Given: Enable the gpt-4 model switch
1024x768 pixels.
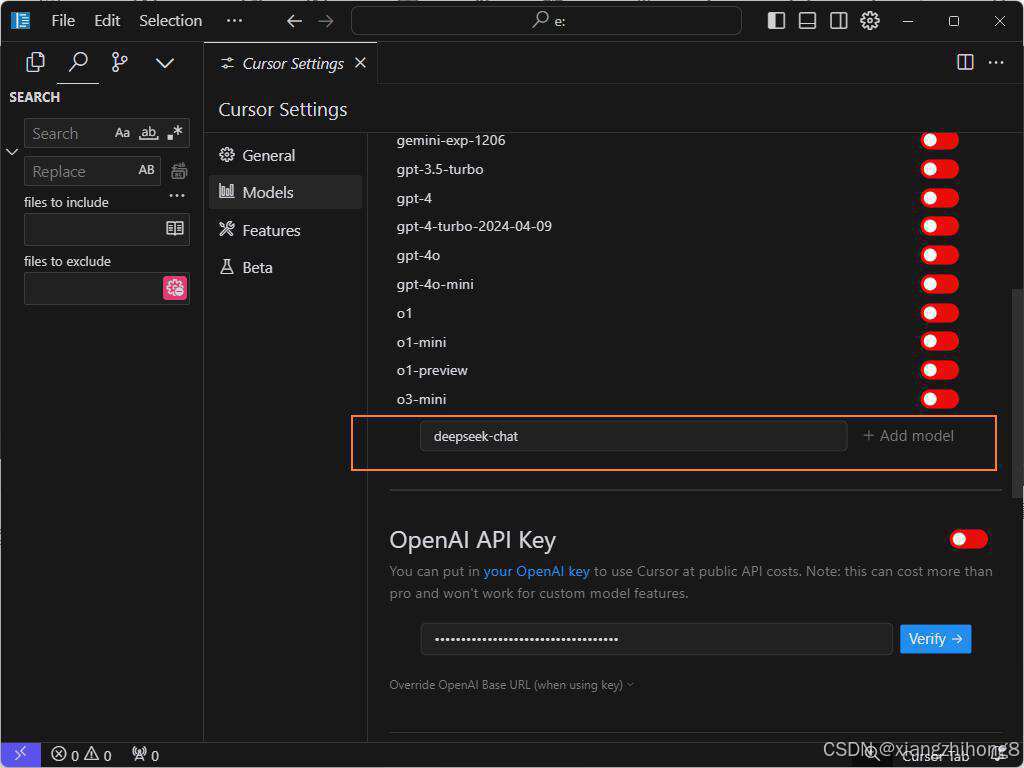Looking at the screenshot, I should tap(939, 198).
